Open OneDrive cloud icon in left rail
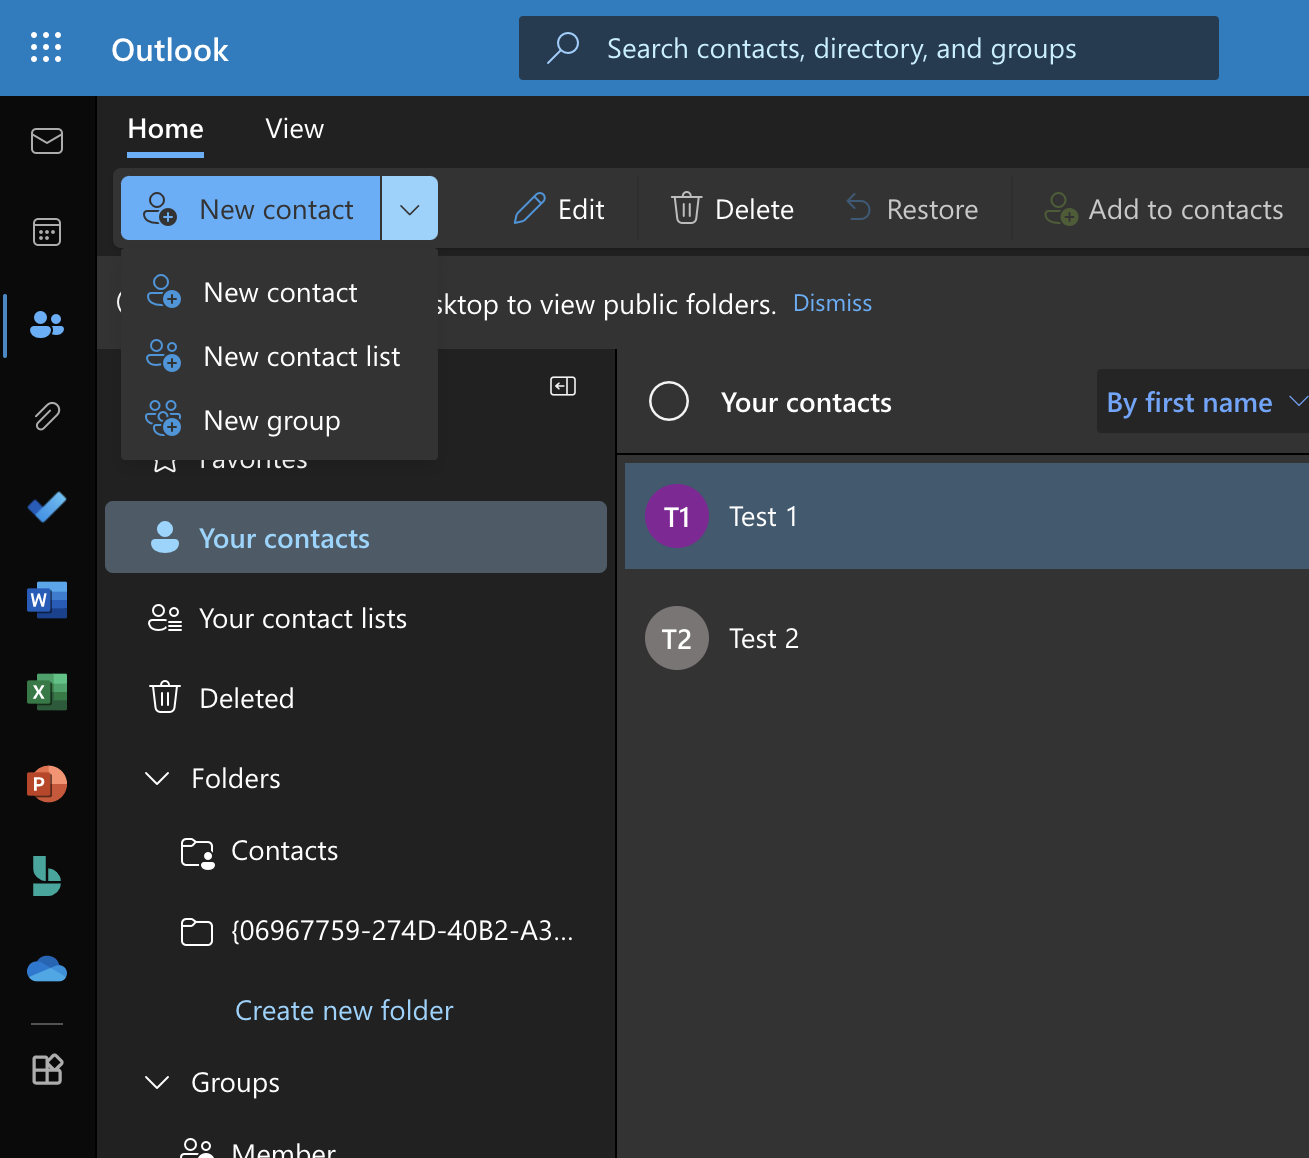The image size is (1309, 1158). 47,969
